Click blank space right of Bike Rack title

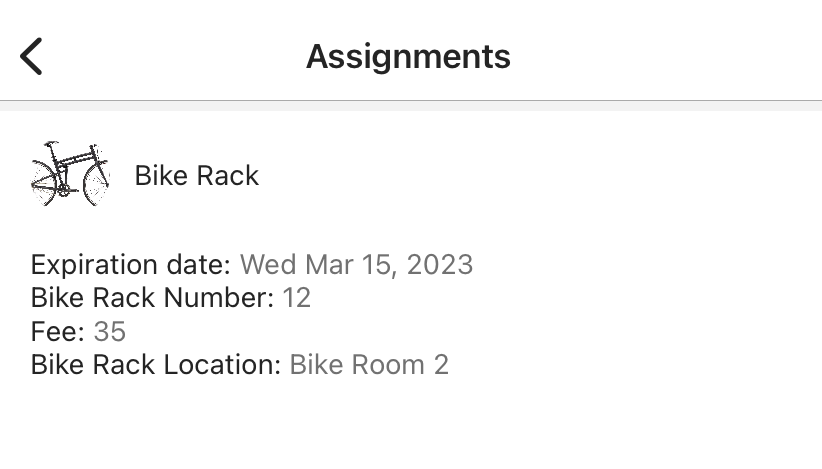pos(540,176)
